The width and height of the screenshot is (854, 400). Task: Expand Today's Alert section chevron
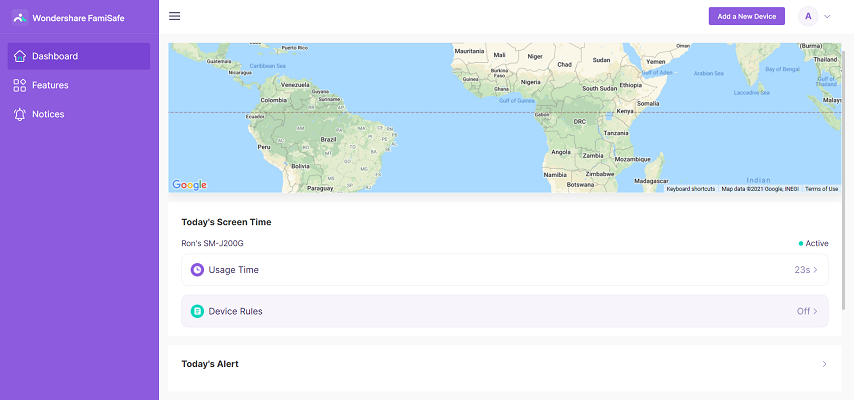pyautogui.click(x=825, y=364)
